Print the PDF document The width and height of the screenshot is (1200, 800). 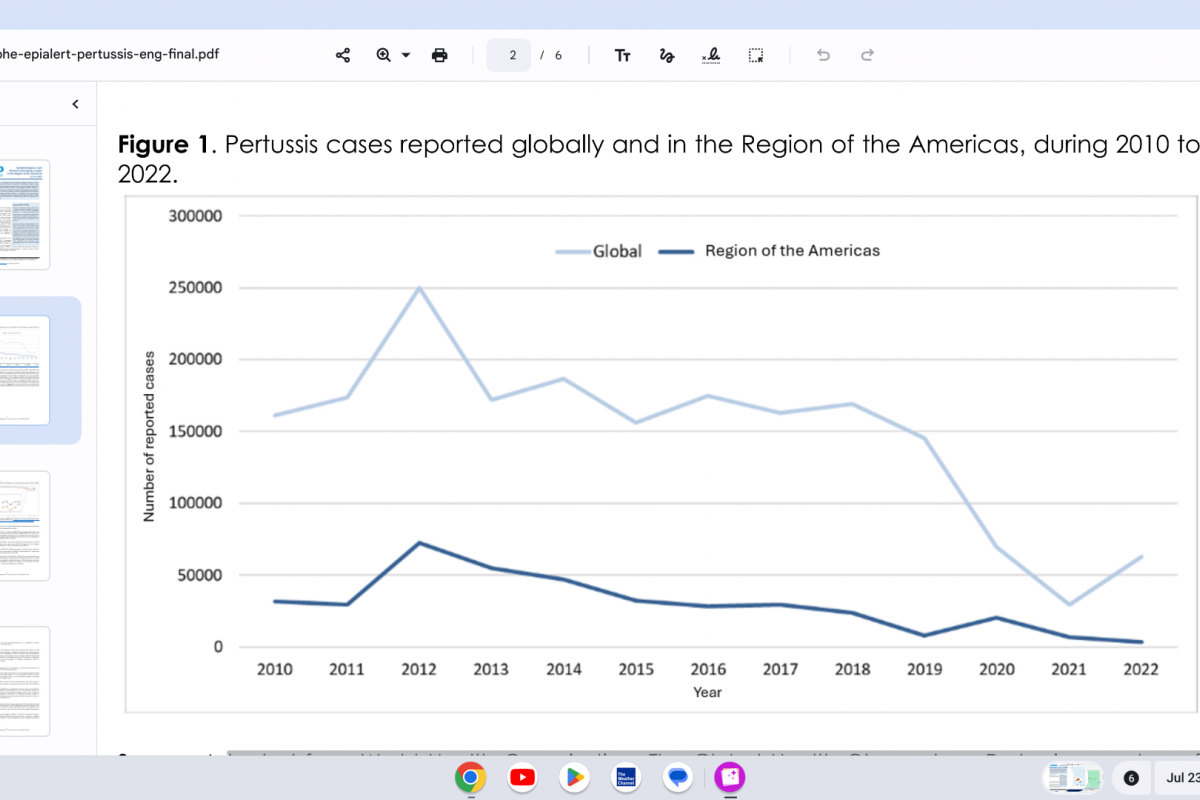pyautogui.click(x=439, y=55)
